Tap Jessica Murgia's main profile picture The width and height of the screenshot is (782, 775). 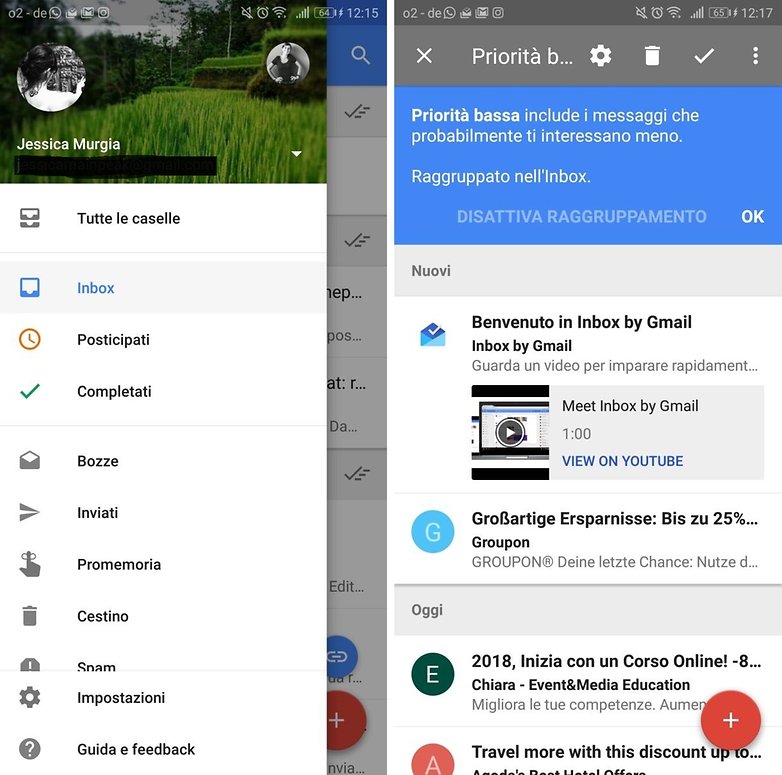tap(51, 77)
